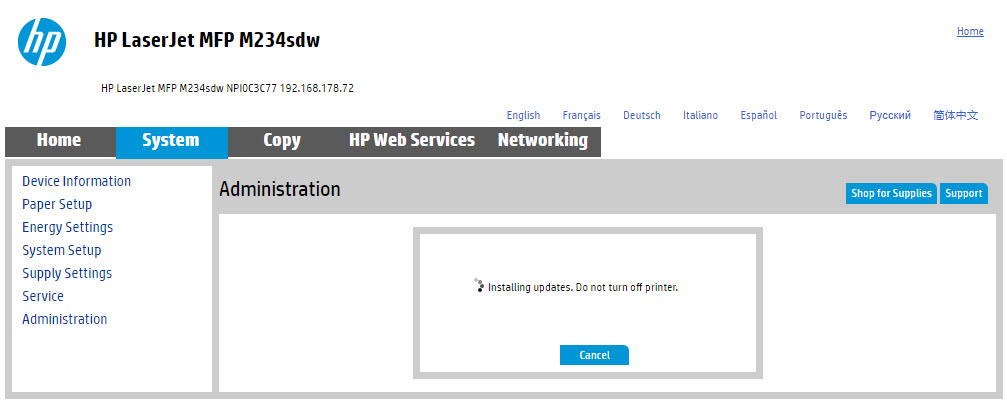Click the Administration page heading

[x=279, y=190]
